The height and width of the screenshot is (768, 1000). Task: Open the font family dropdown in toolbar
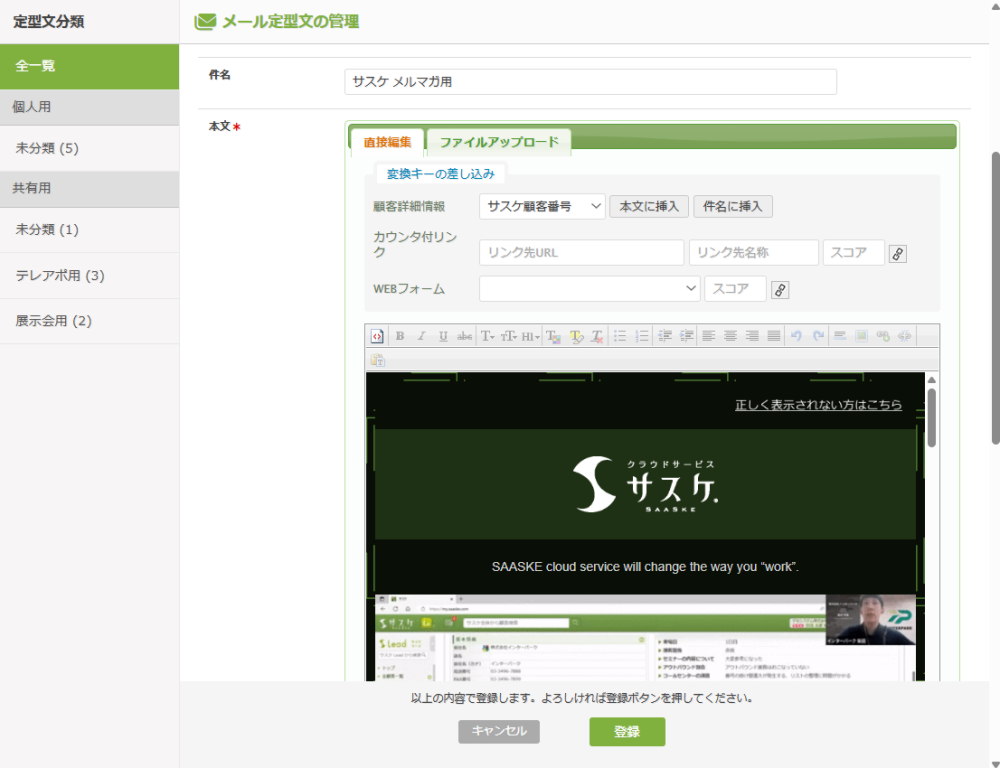click(487, 336)
